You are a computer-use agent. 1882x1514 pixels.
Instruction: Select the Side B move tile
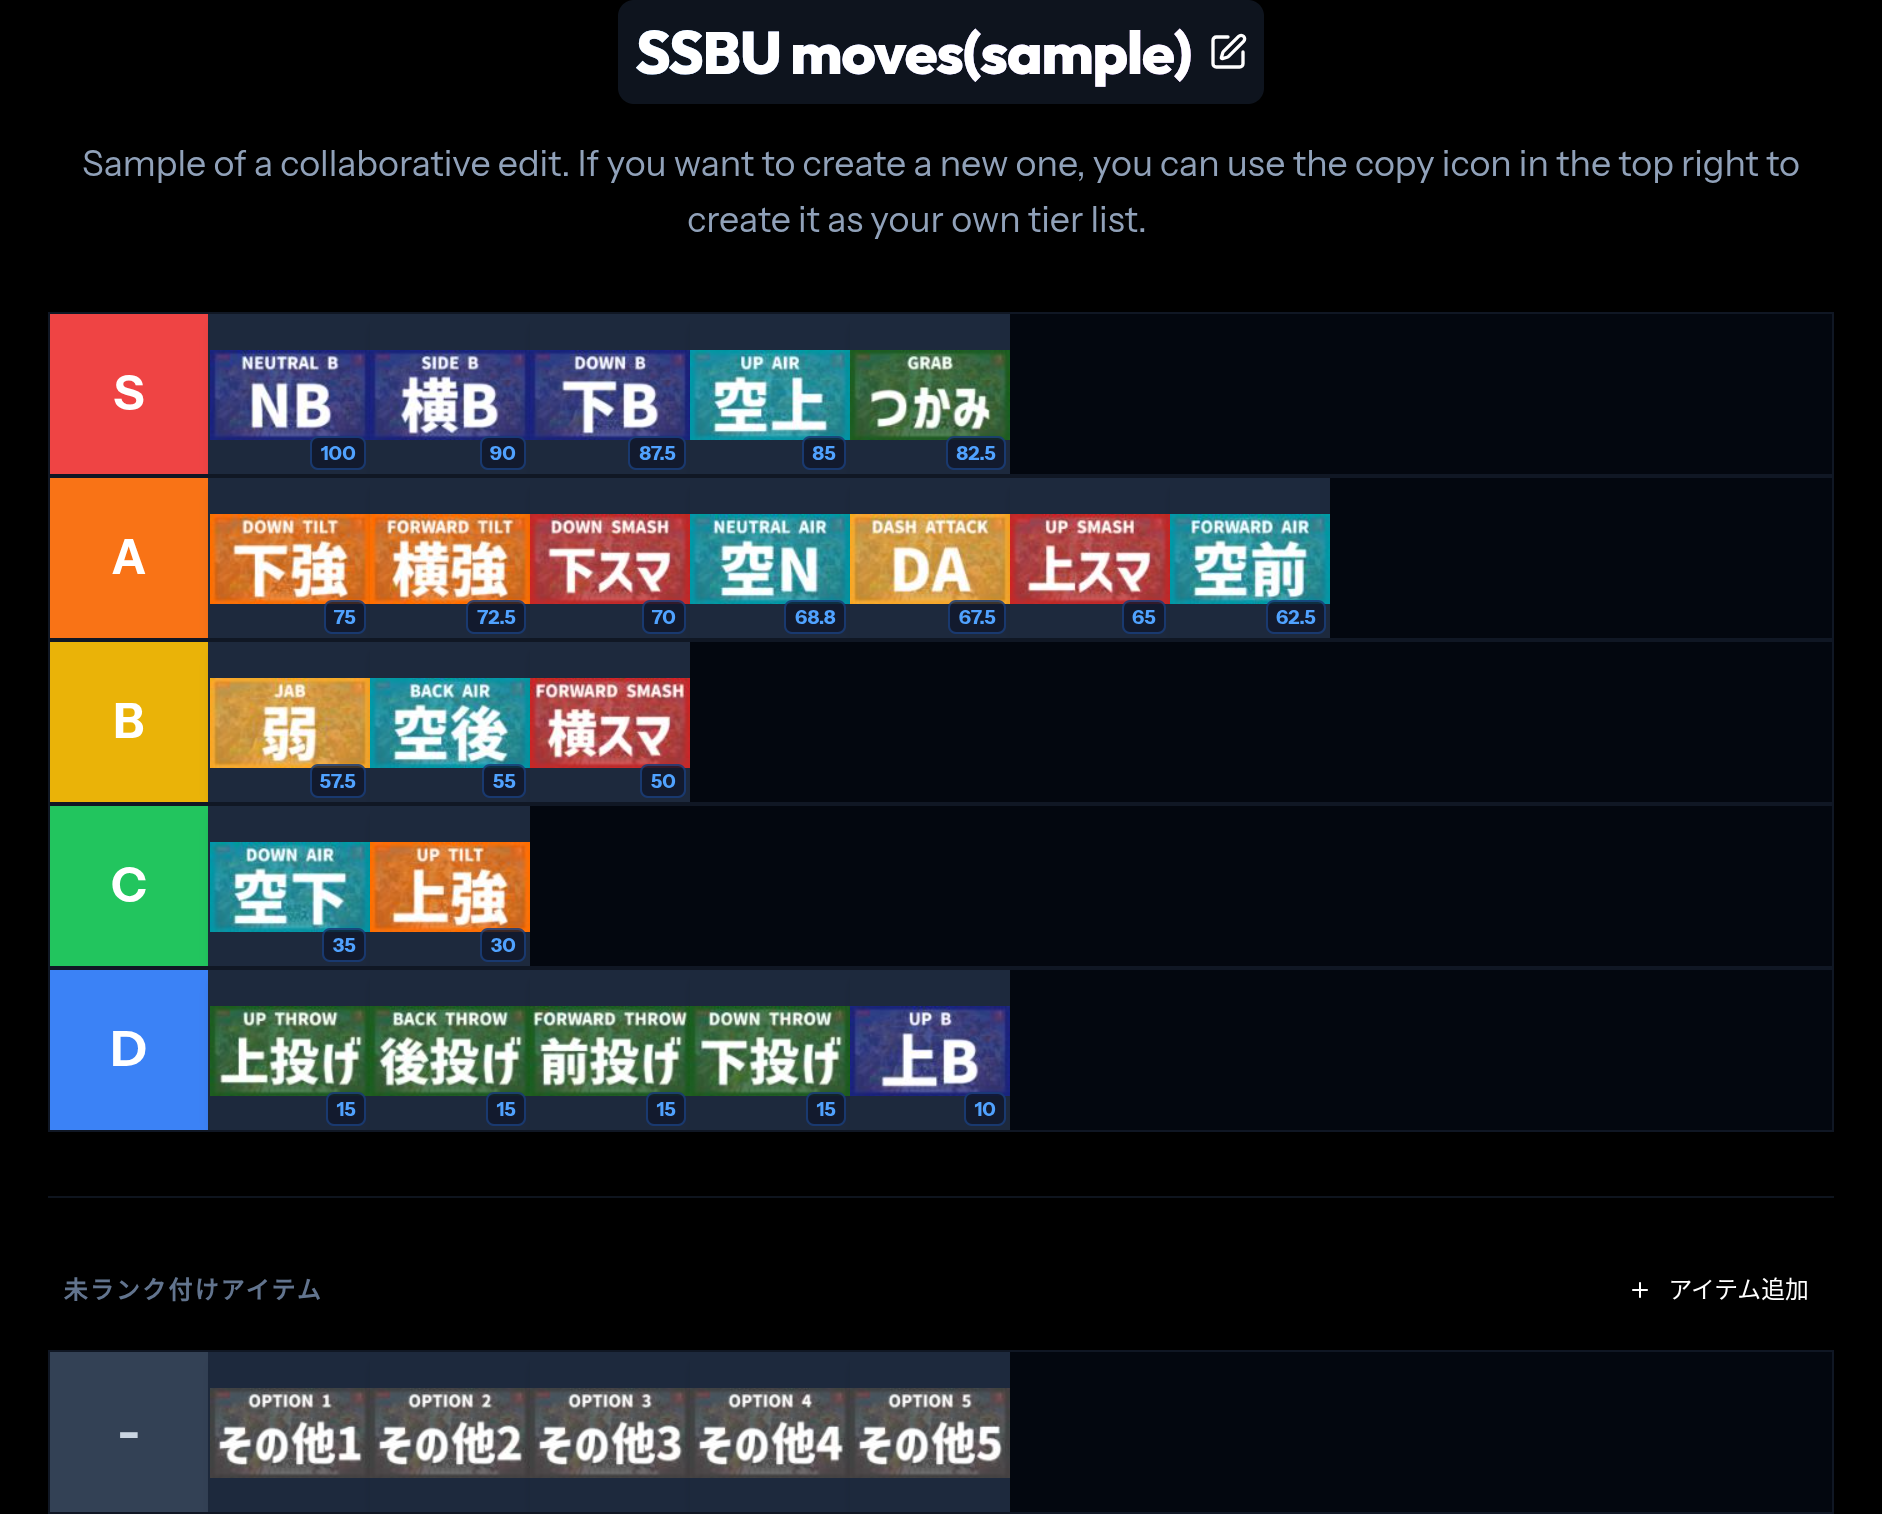[450, 394]
